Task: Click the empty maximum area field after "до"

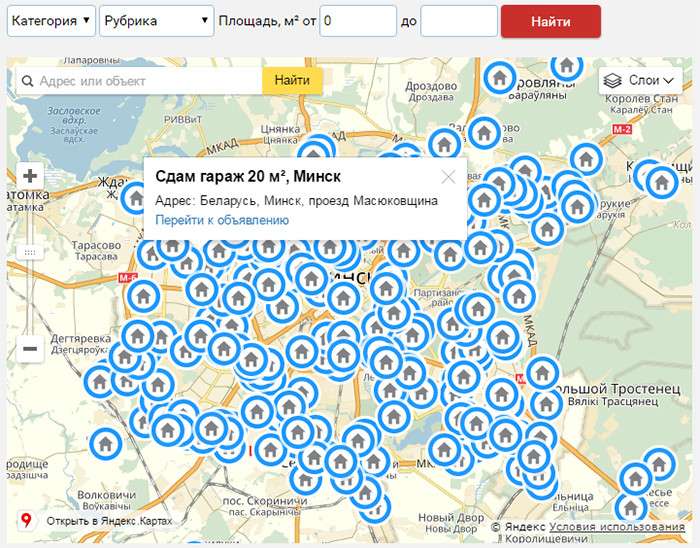Action: 459,21
